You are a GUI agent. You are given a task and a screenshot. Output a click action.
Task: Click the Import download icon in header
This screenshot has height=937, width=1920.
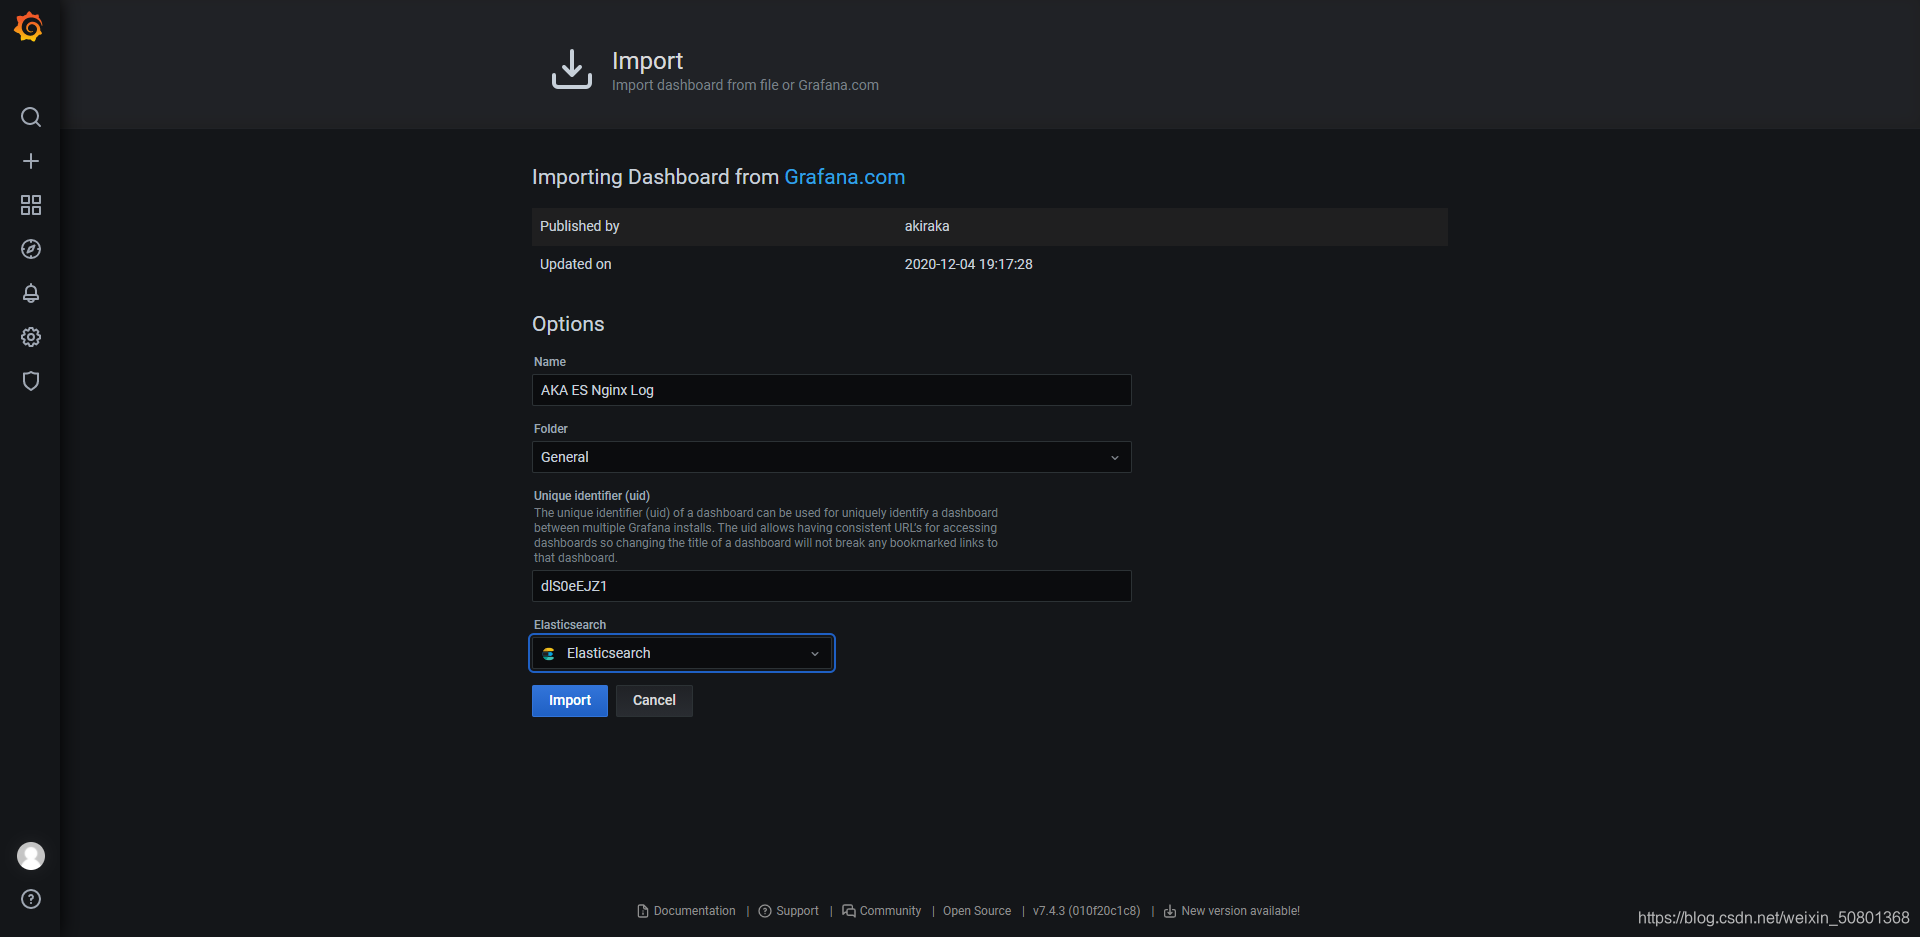(571, 68)
